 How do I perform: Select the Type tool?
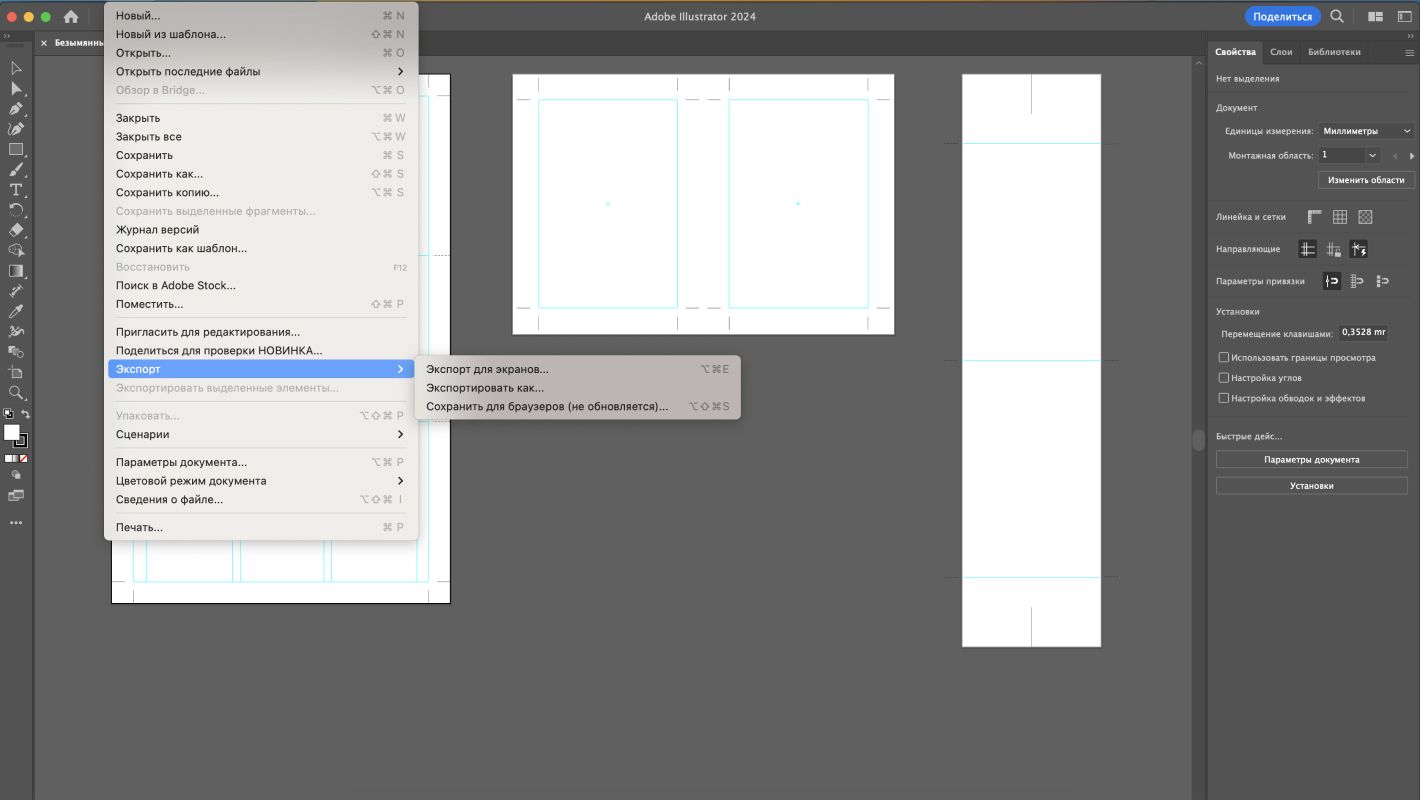[16, 190]
